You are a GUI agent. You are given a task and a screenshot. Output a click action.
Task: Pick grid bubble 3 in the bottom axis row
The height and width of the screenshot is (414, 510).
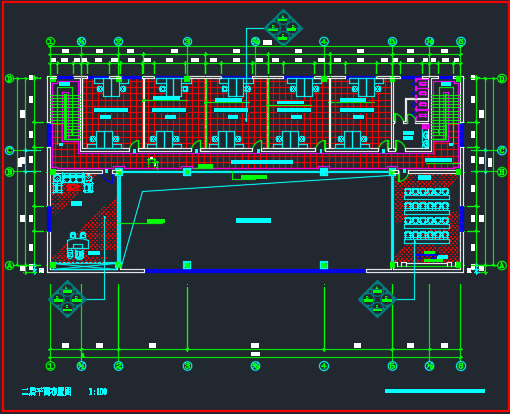[187, 366]
